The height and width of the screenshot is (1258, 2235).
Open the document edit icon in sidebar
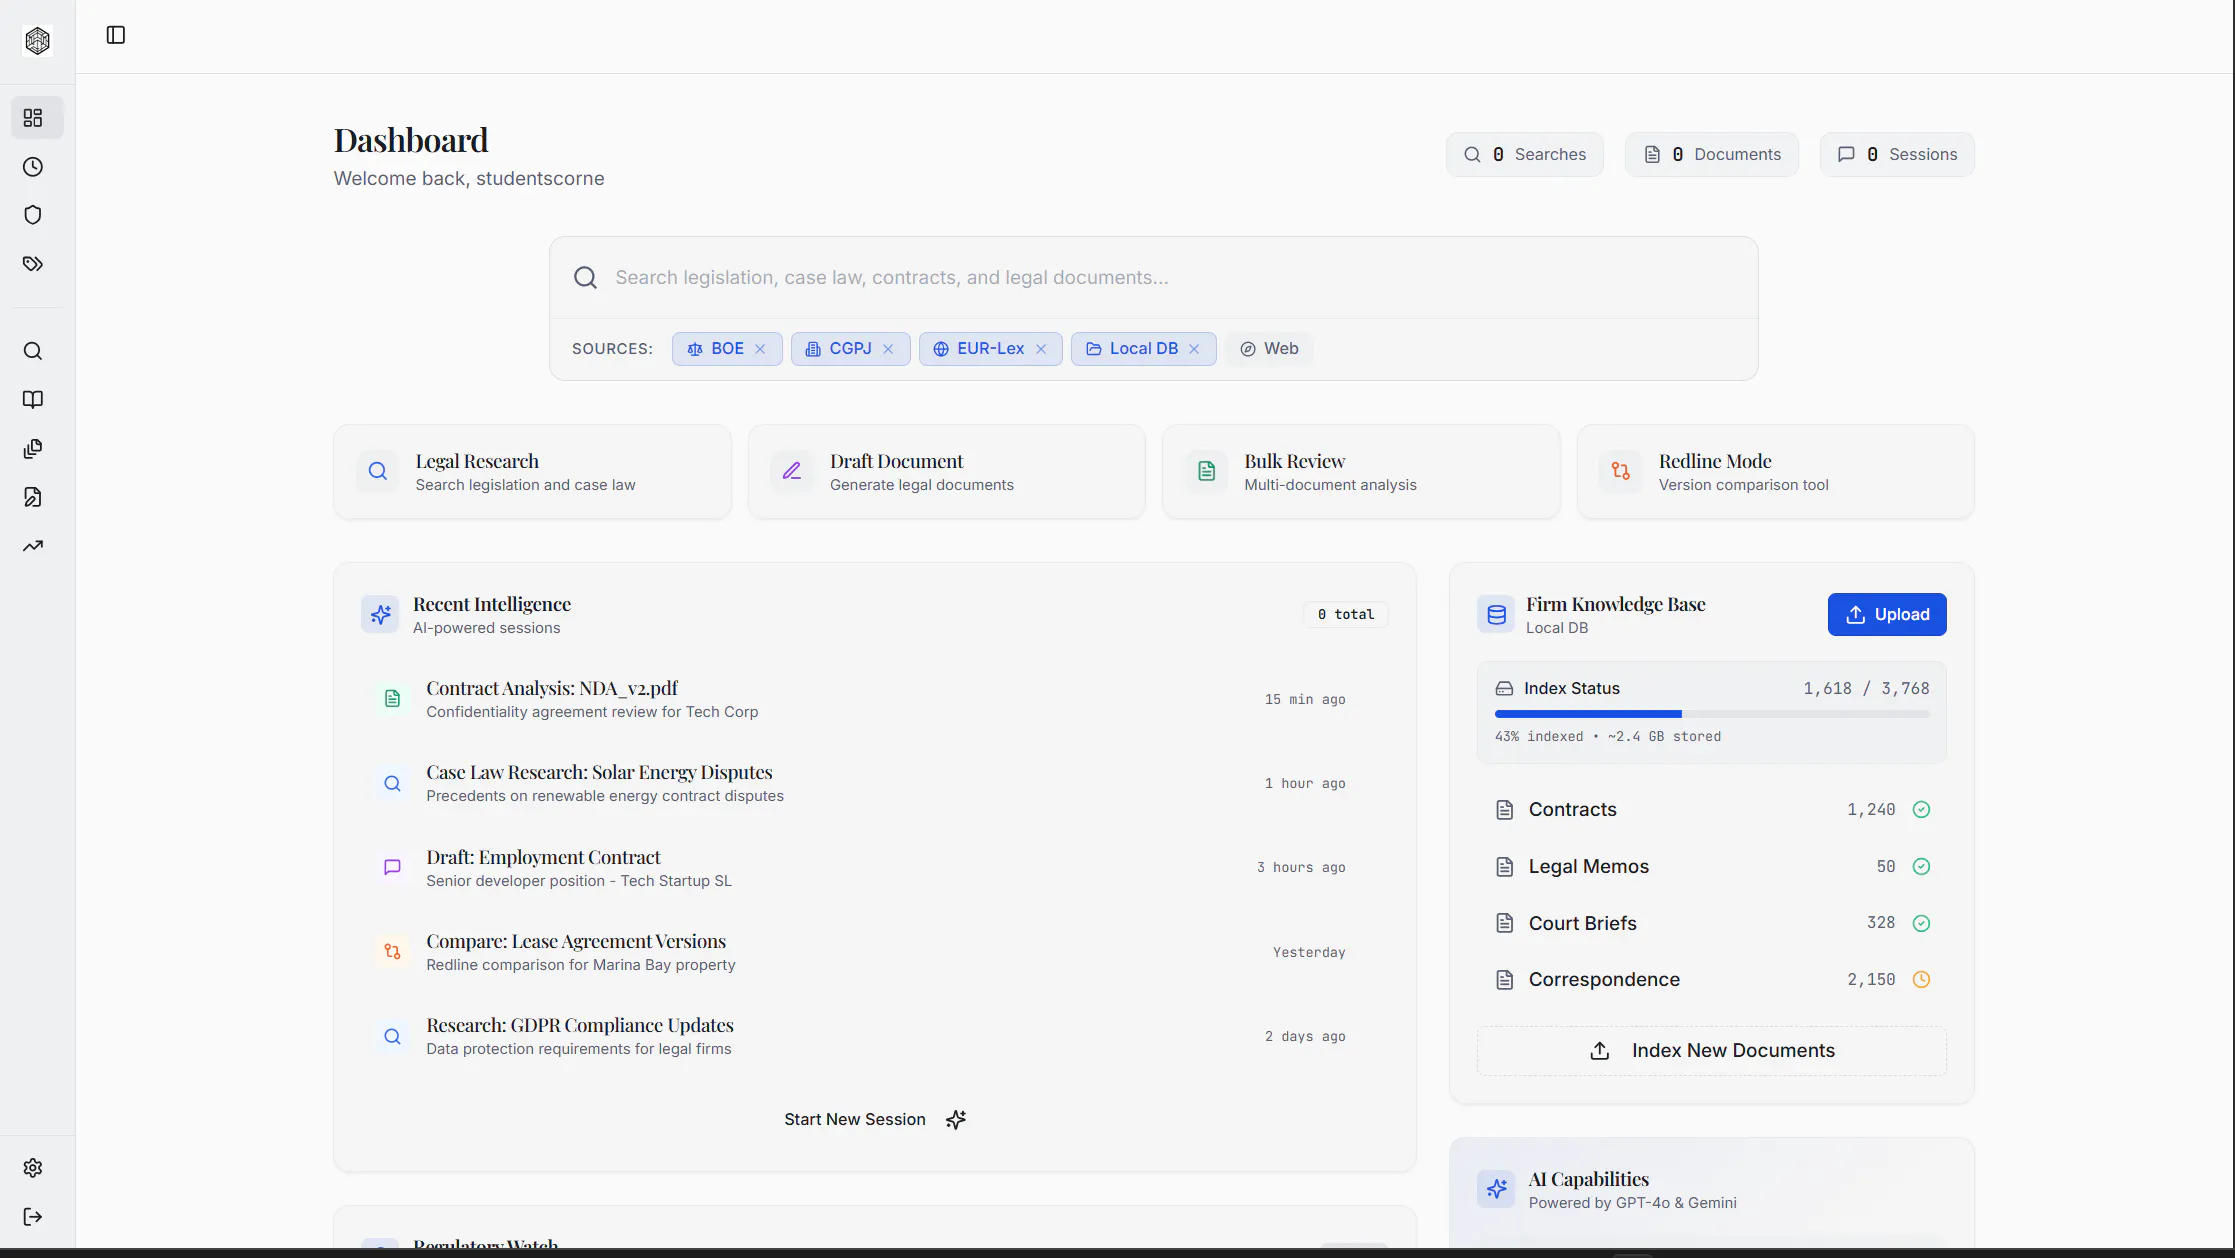tap(33, 497)
